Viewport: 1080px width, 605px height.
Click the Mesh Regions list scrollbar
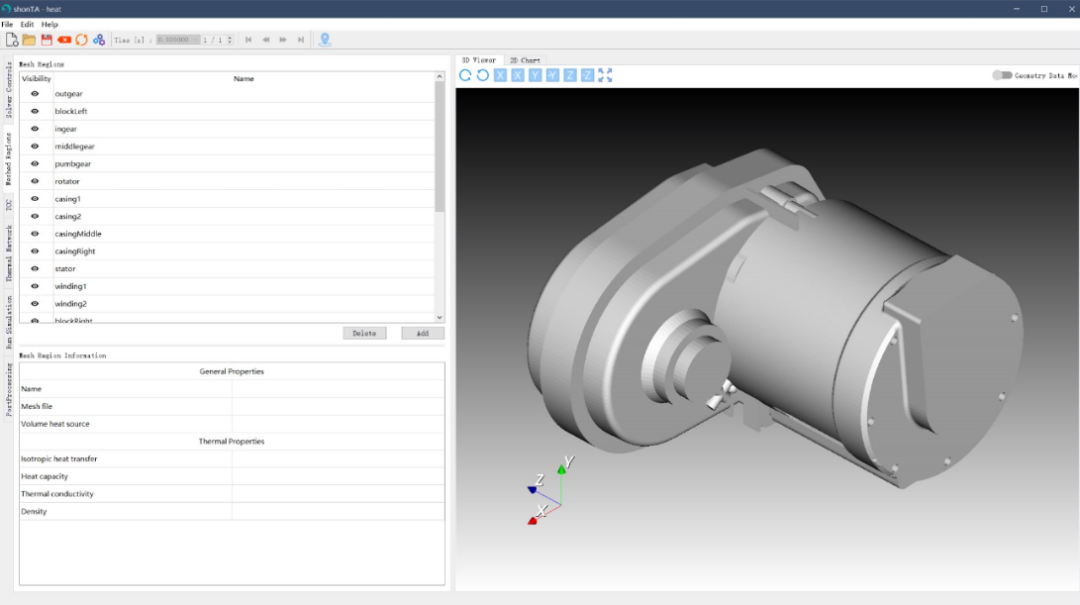(439, 145)
